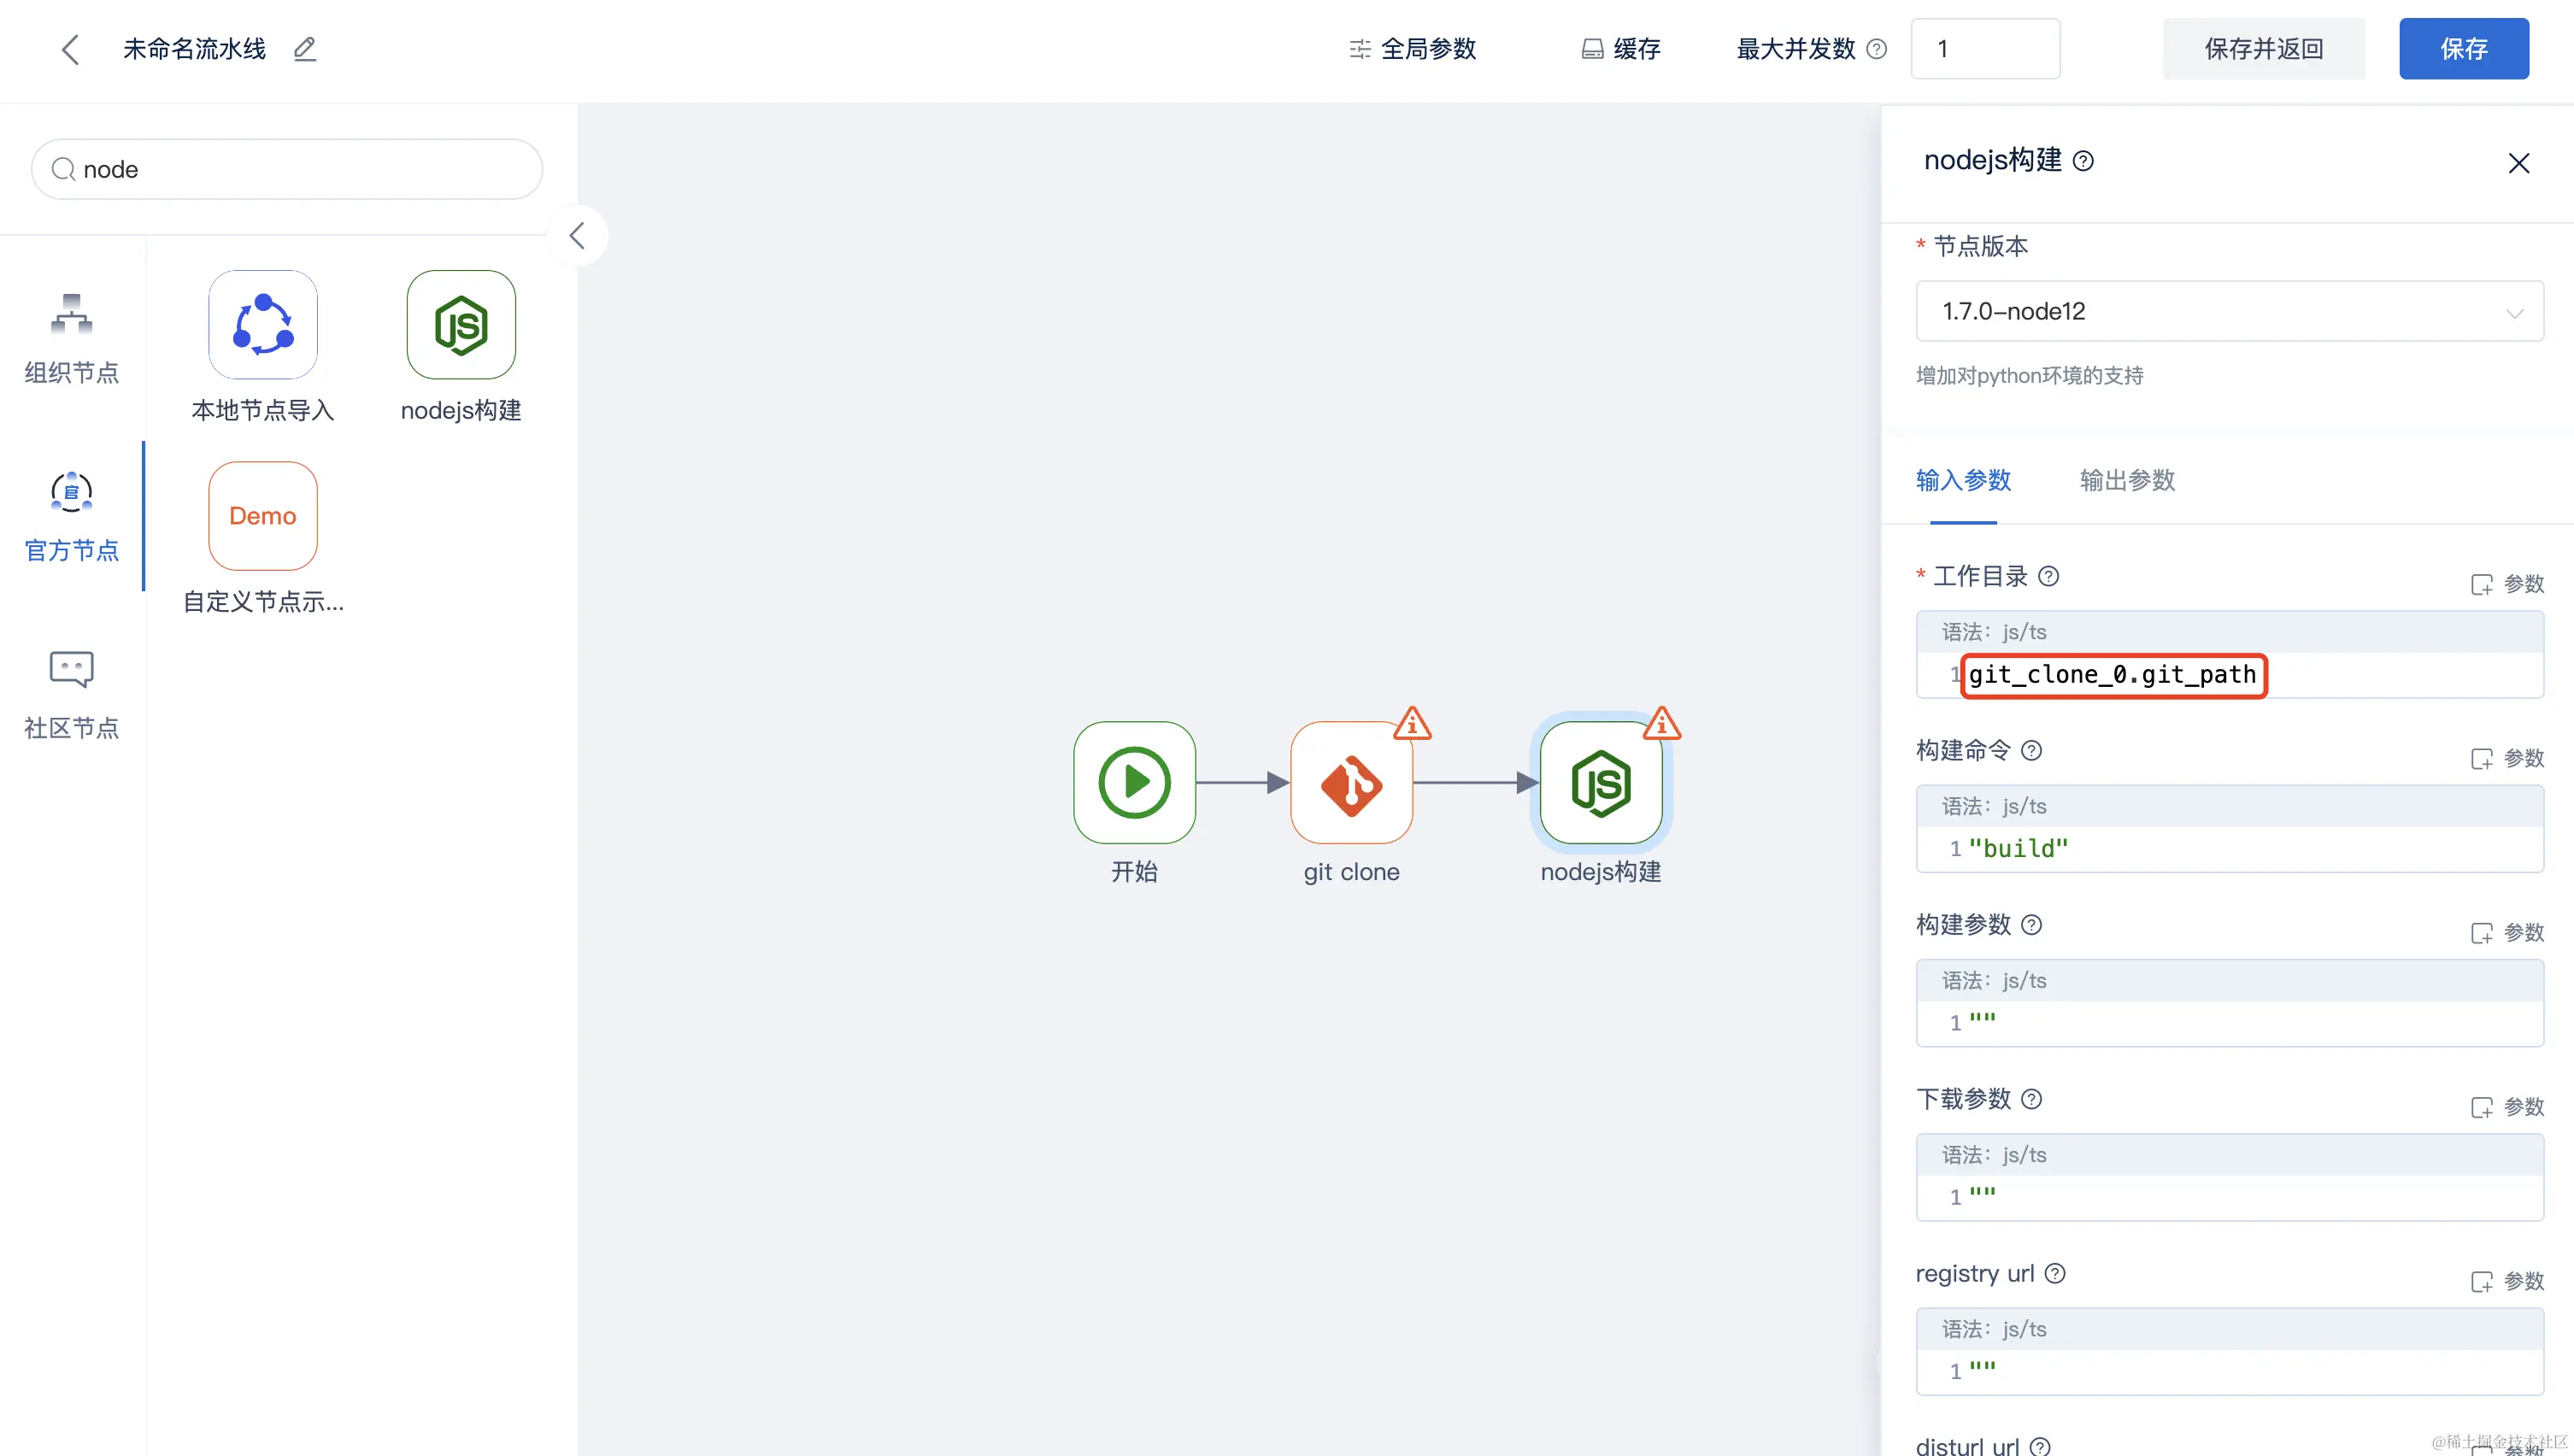Select the 本地节点导入 node icon
Screen dimensions: 2574x1456
263,325
